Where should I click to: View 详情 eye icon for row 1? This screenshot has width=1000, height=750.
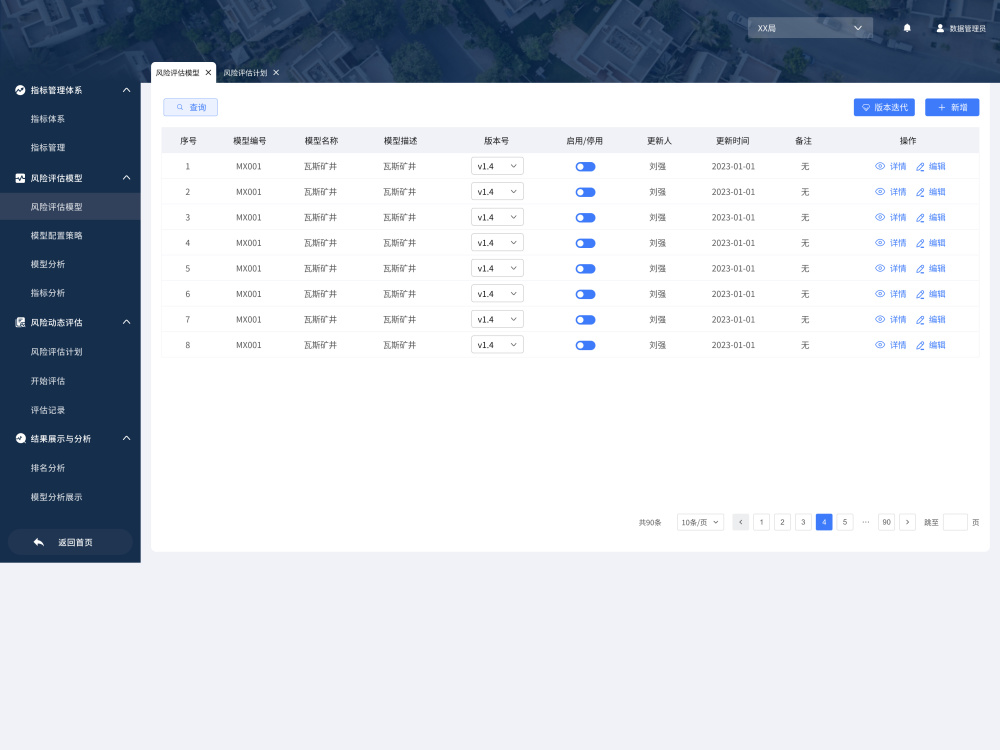[x=880, y=166]
